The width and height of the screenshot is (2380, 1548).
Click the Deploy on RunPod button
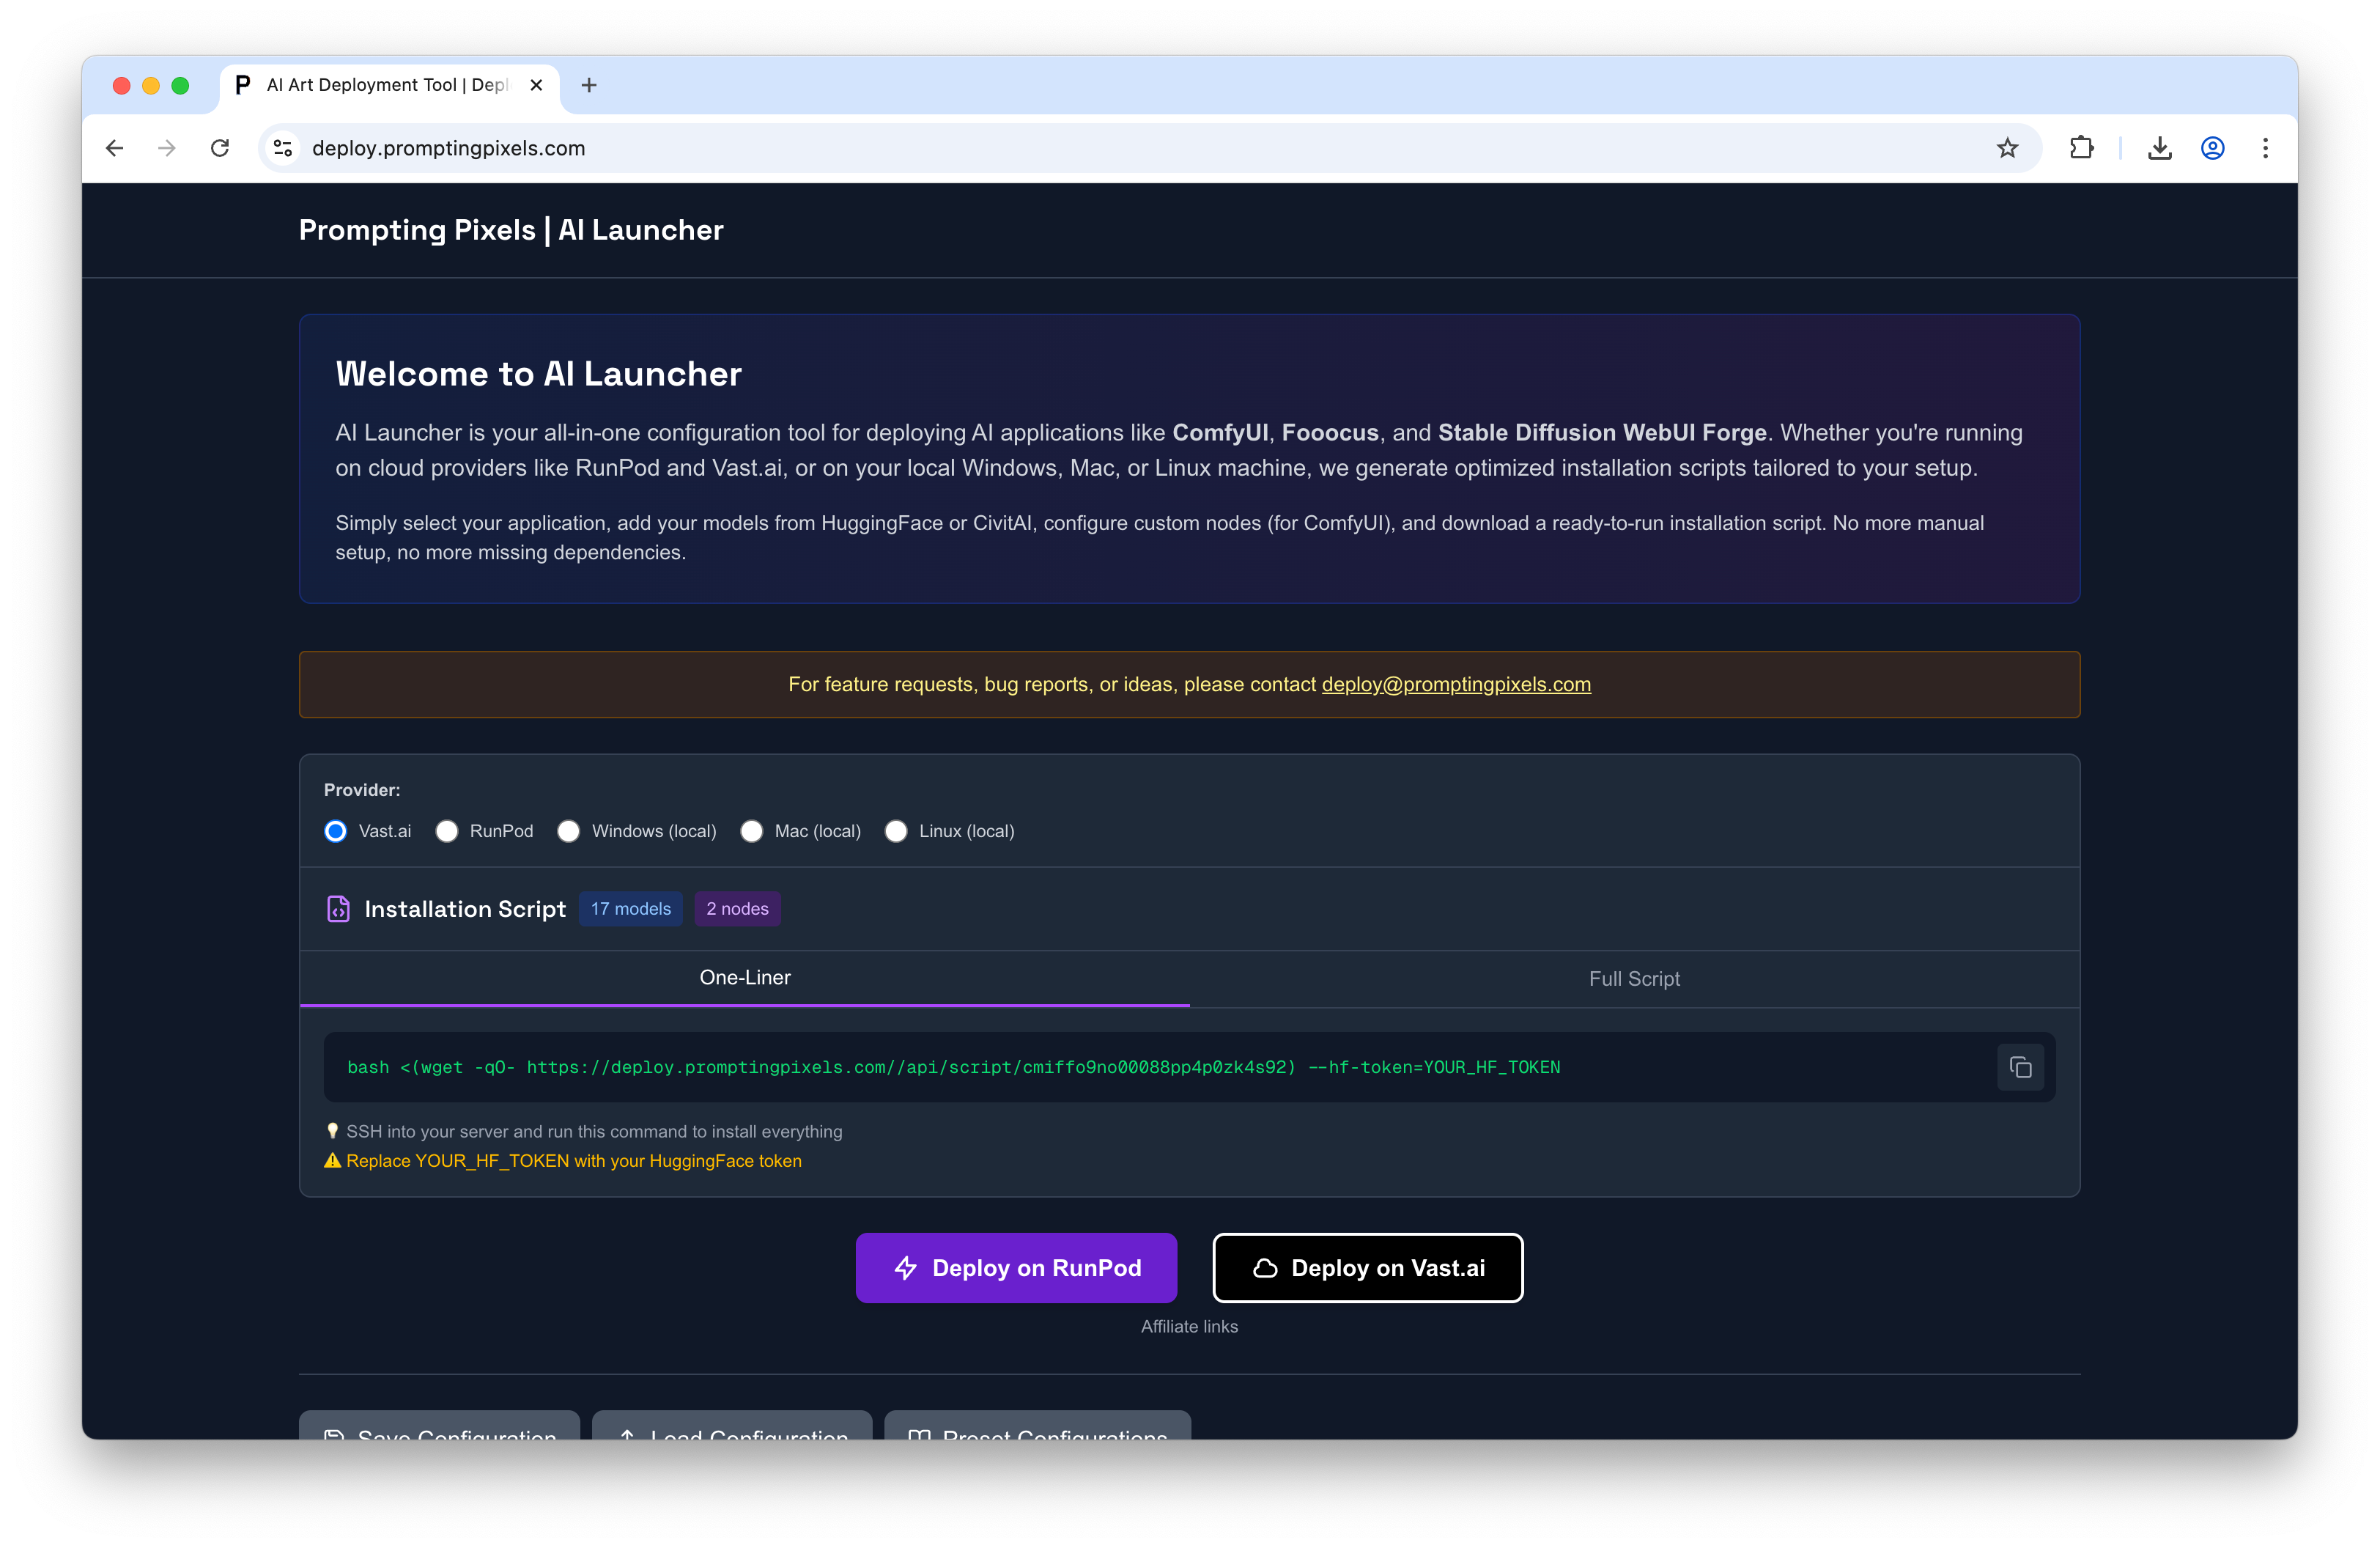(1016, 1268)
